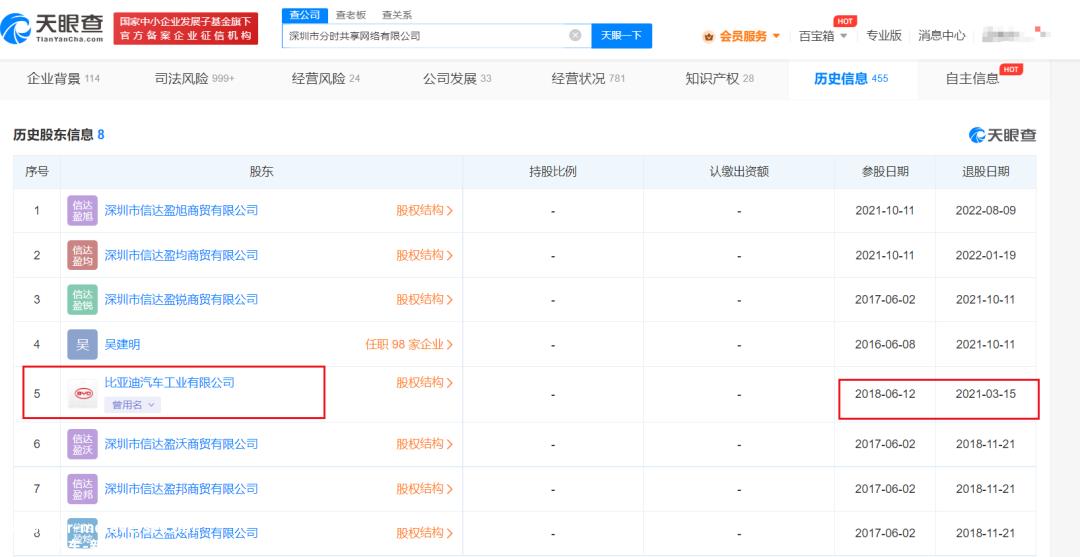Screen dimensions: 1080x557
Task: Click the 天眼一下 search button
Action: [x=621, y=35]
